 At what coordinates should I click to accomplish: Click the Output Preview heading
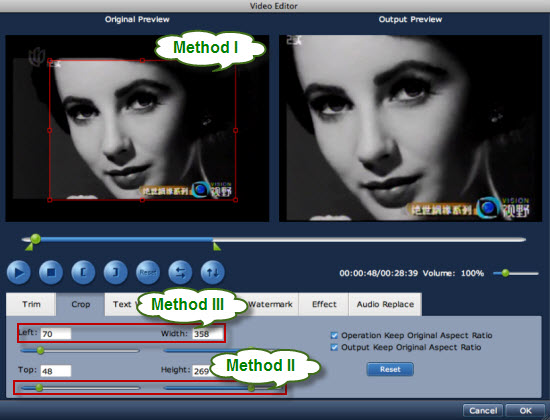pyautogui.click(x=410, y=19)
